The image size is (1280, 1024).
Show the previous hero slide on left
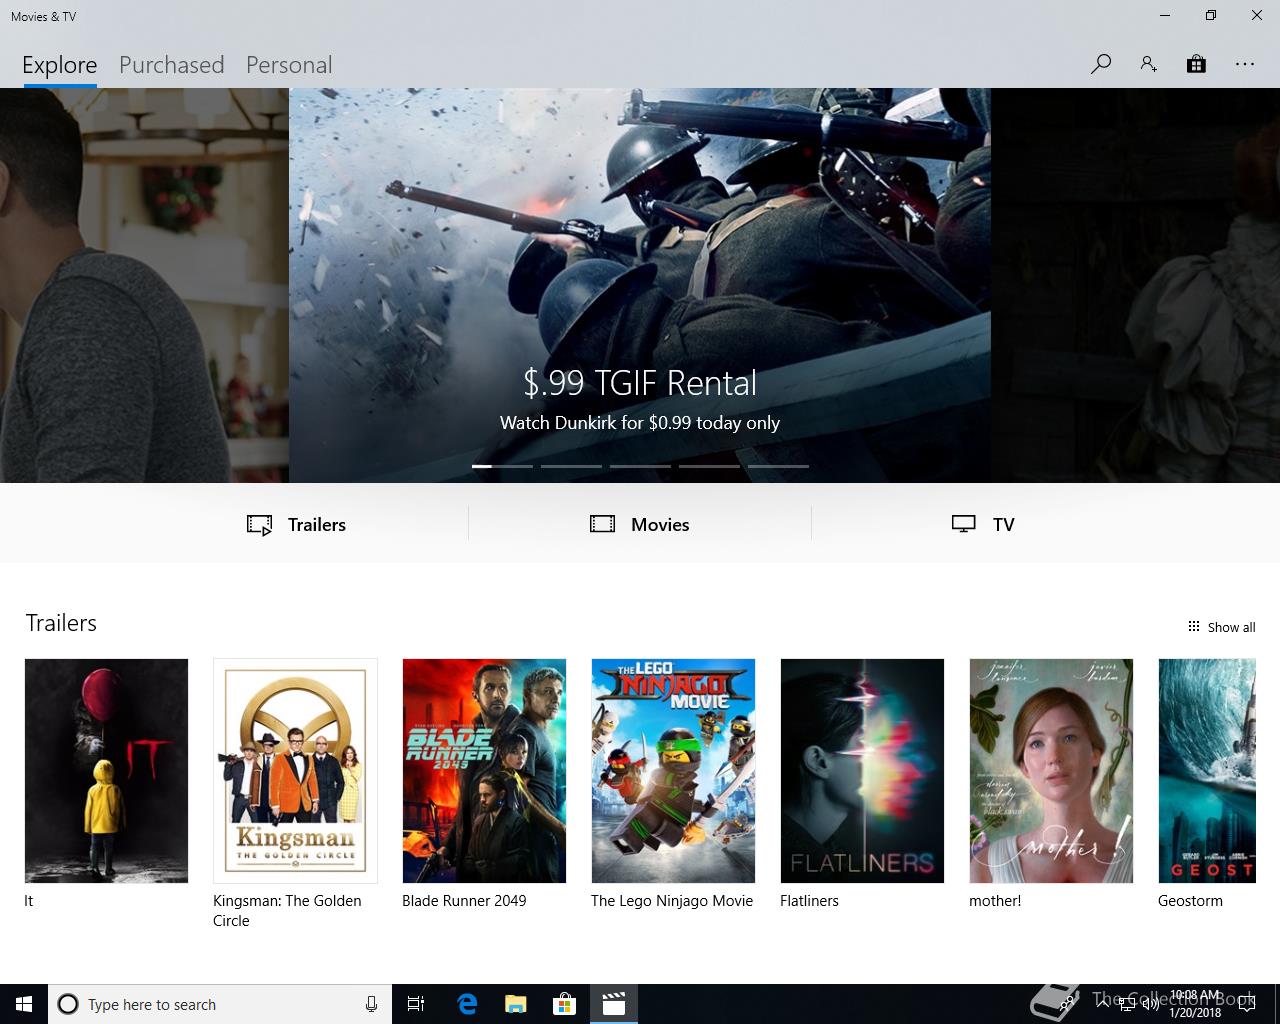click(x=144, y=285)
